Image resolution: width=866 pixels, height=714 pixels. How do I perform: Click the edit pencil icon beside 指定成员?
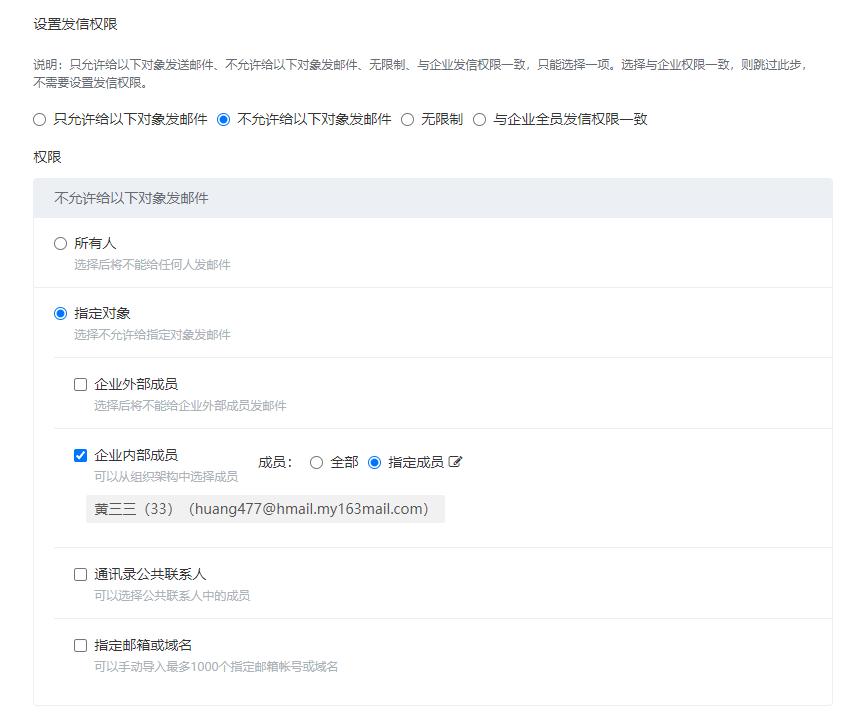[x=458, y=462]
